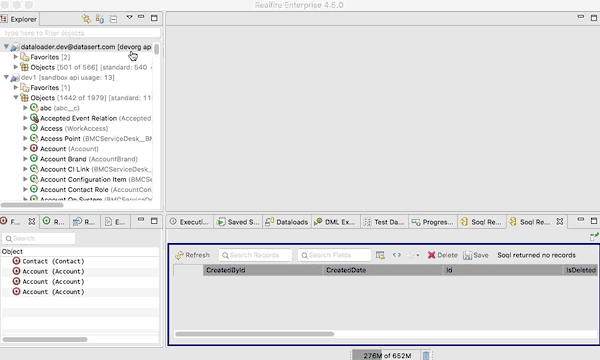
Task: Expand the Accepted Event Relation object
Action: (25, 118)
